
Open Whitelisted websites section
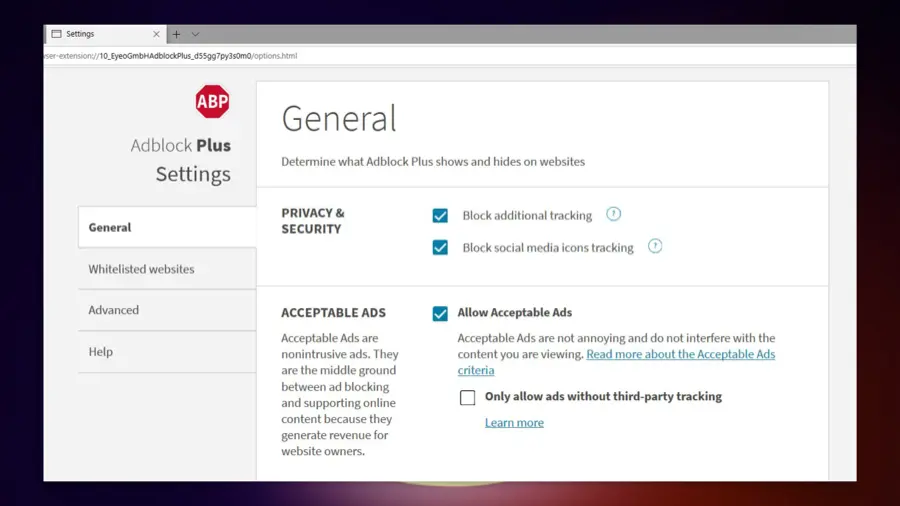pyautogui.click(x=167, y=268)
